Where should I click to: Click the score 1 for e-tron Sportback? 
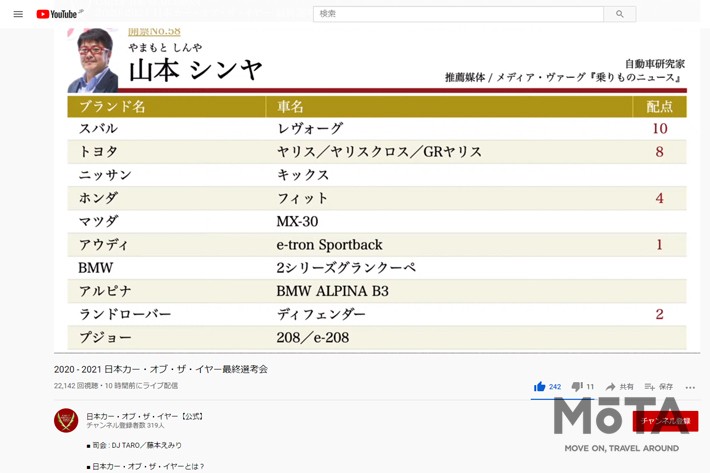pyautogui.click(x=659, y=245)
